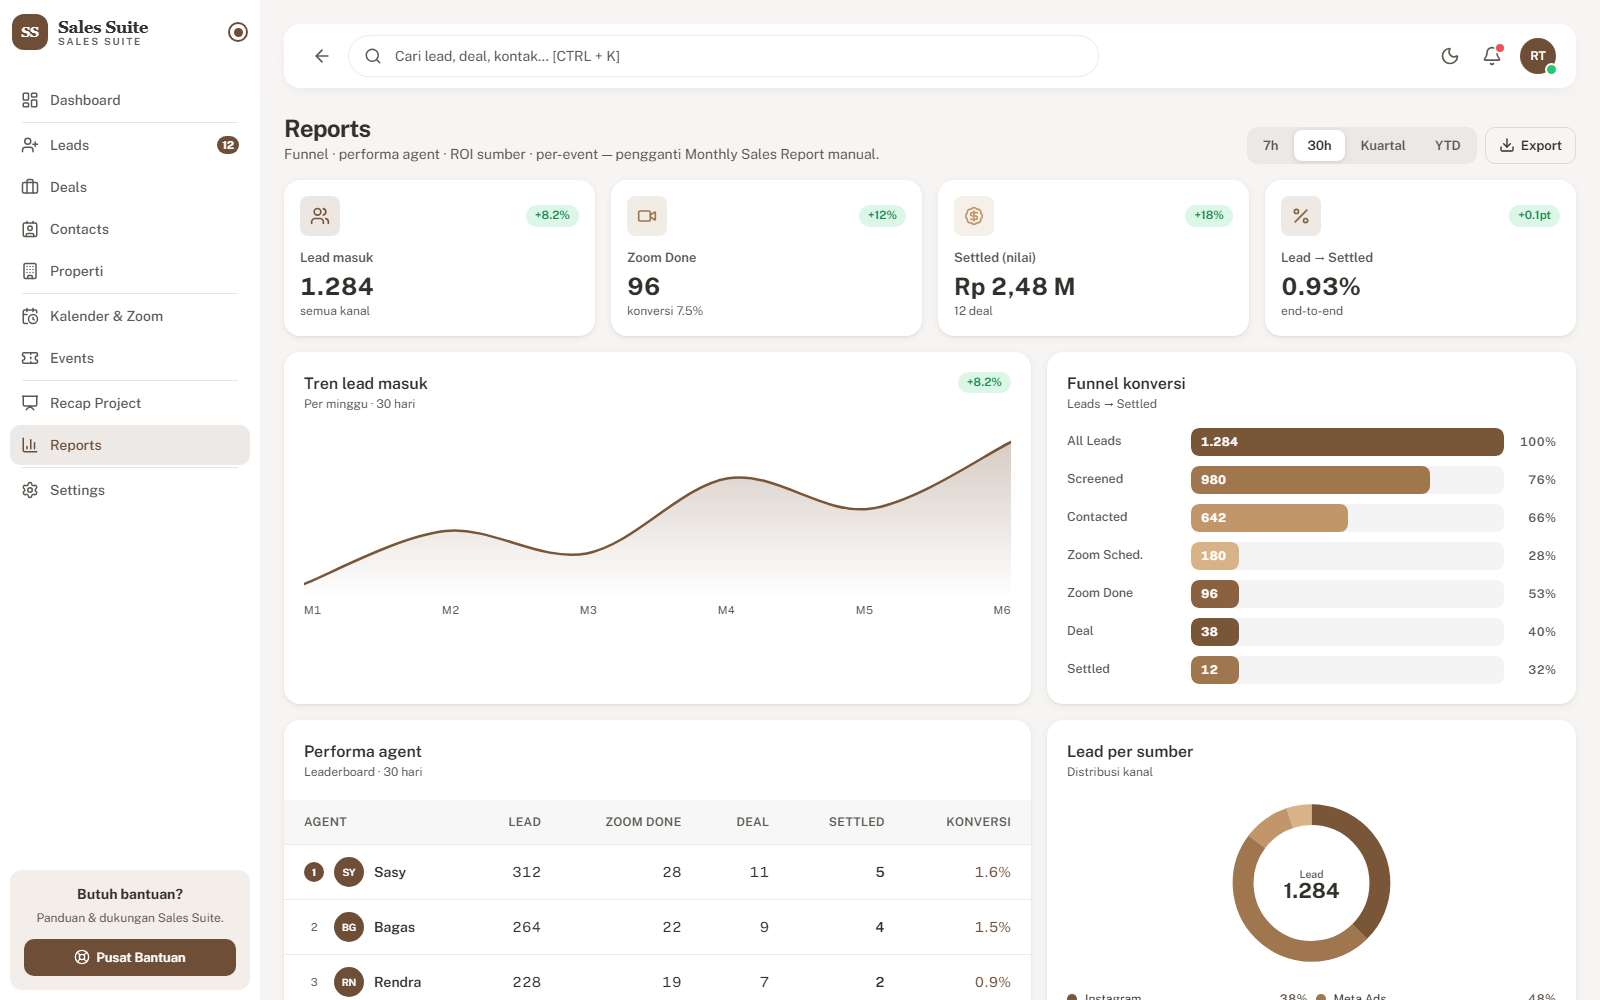The height and width of the screenshot is (1000, 1600).
Task: Click the Events ticket icon
Action: pos(30,358)
